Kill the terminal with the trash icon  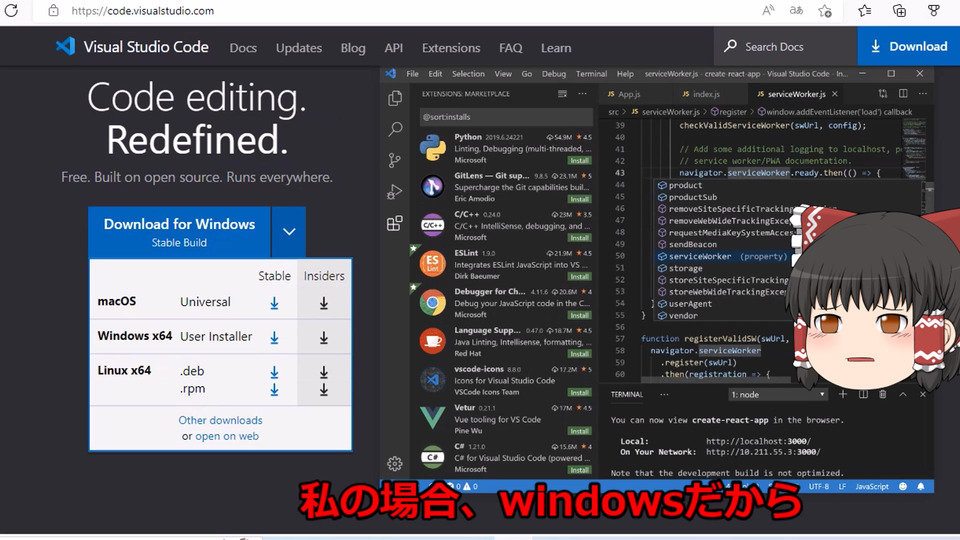pyautogui.click(x=883, y=394)
